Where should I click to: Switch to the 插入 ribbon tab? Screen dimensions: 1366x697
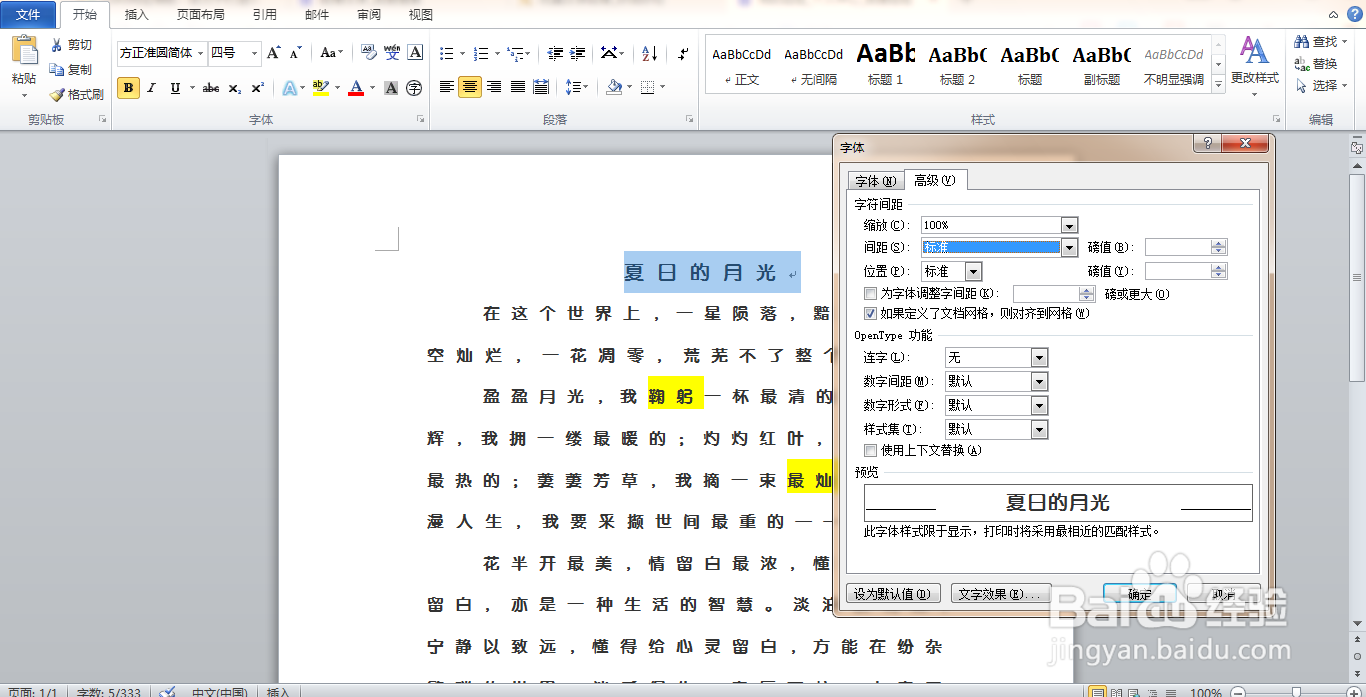coord(137,15)
